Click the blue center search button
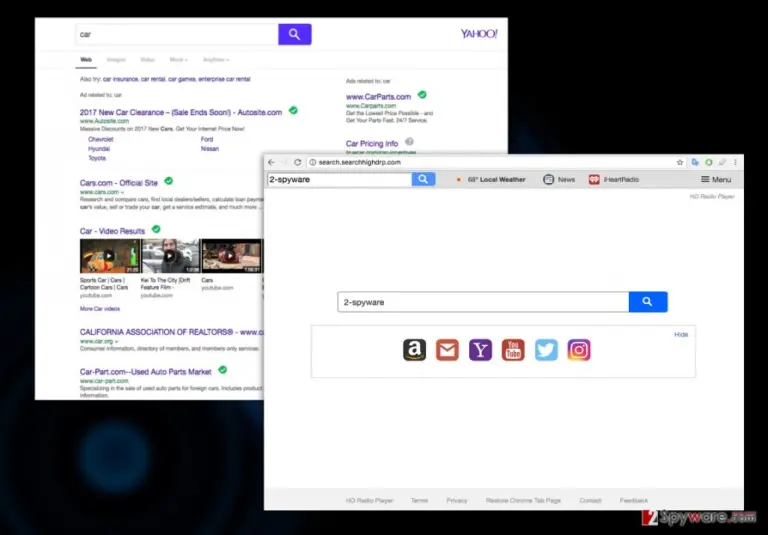The width and height of the screenshot is (768, 535). point(648,302)
